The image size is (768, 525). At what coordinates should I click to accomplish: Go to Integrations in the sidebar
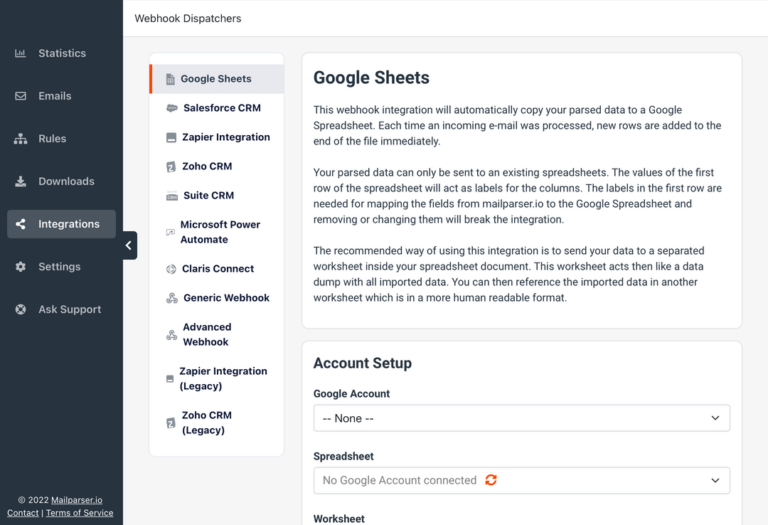coord(61,224)
